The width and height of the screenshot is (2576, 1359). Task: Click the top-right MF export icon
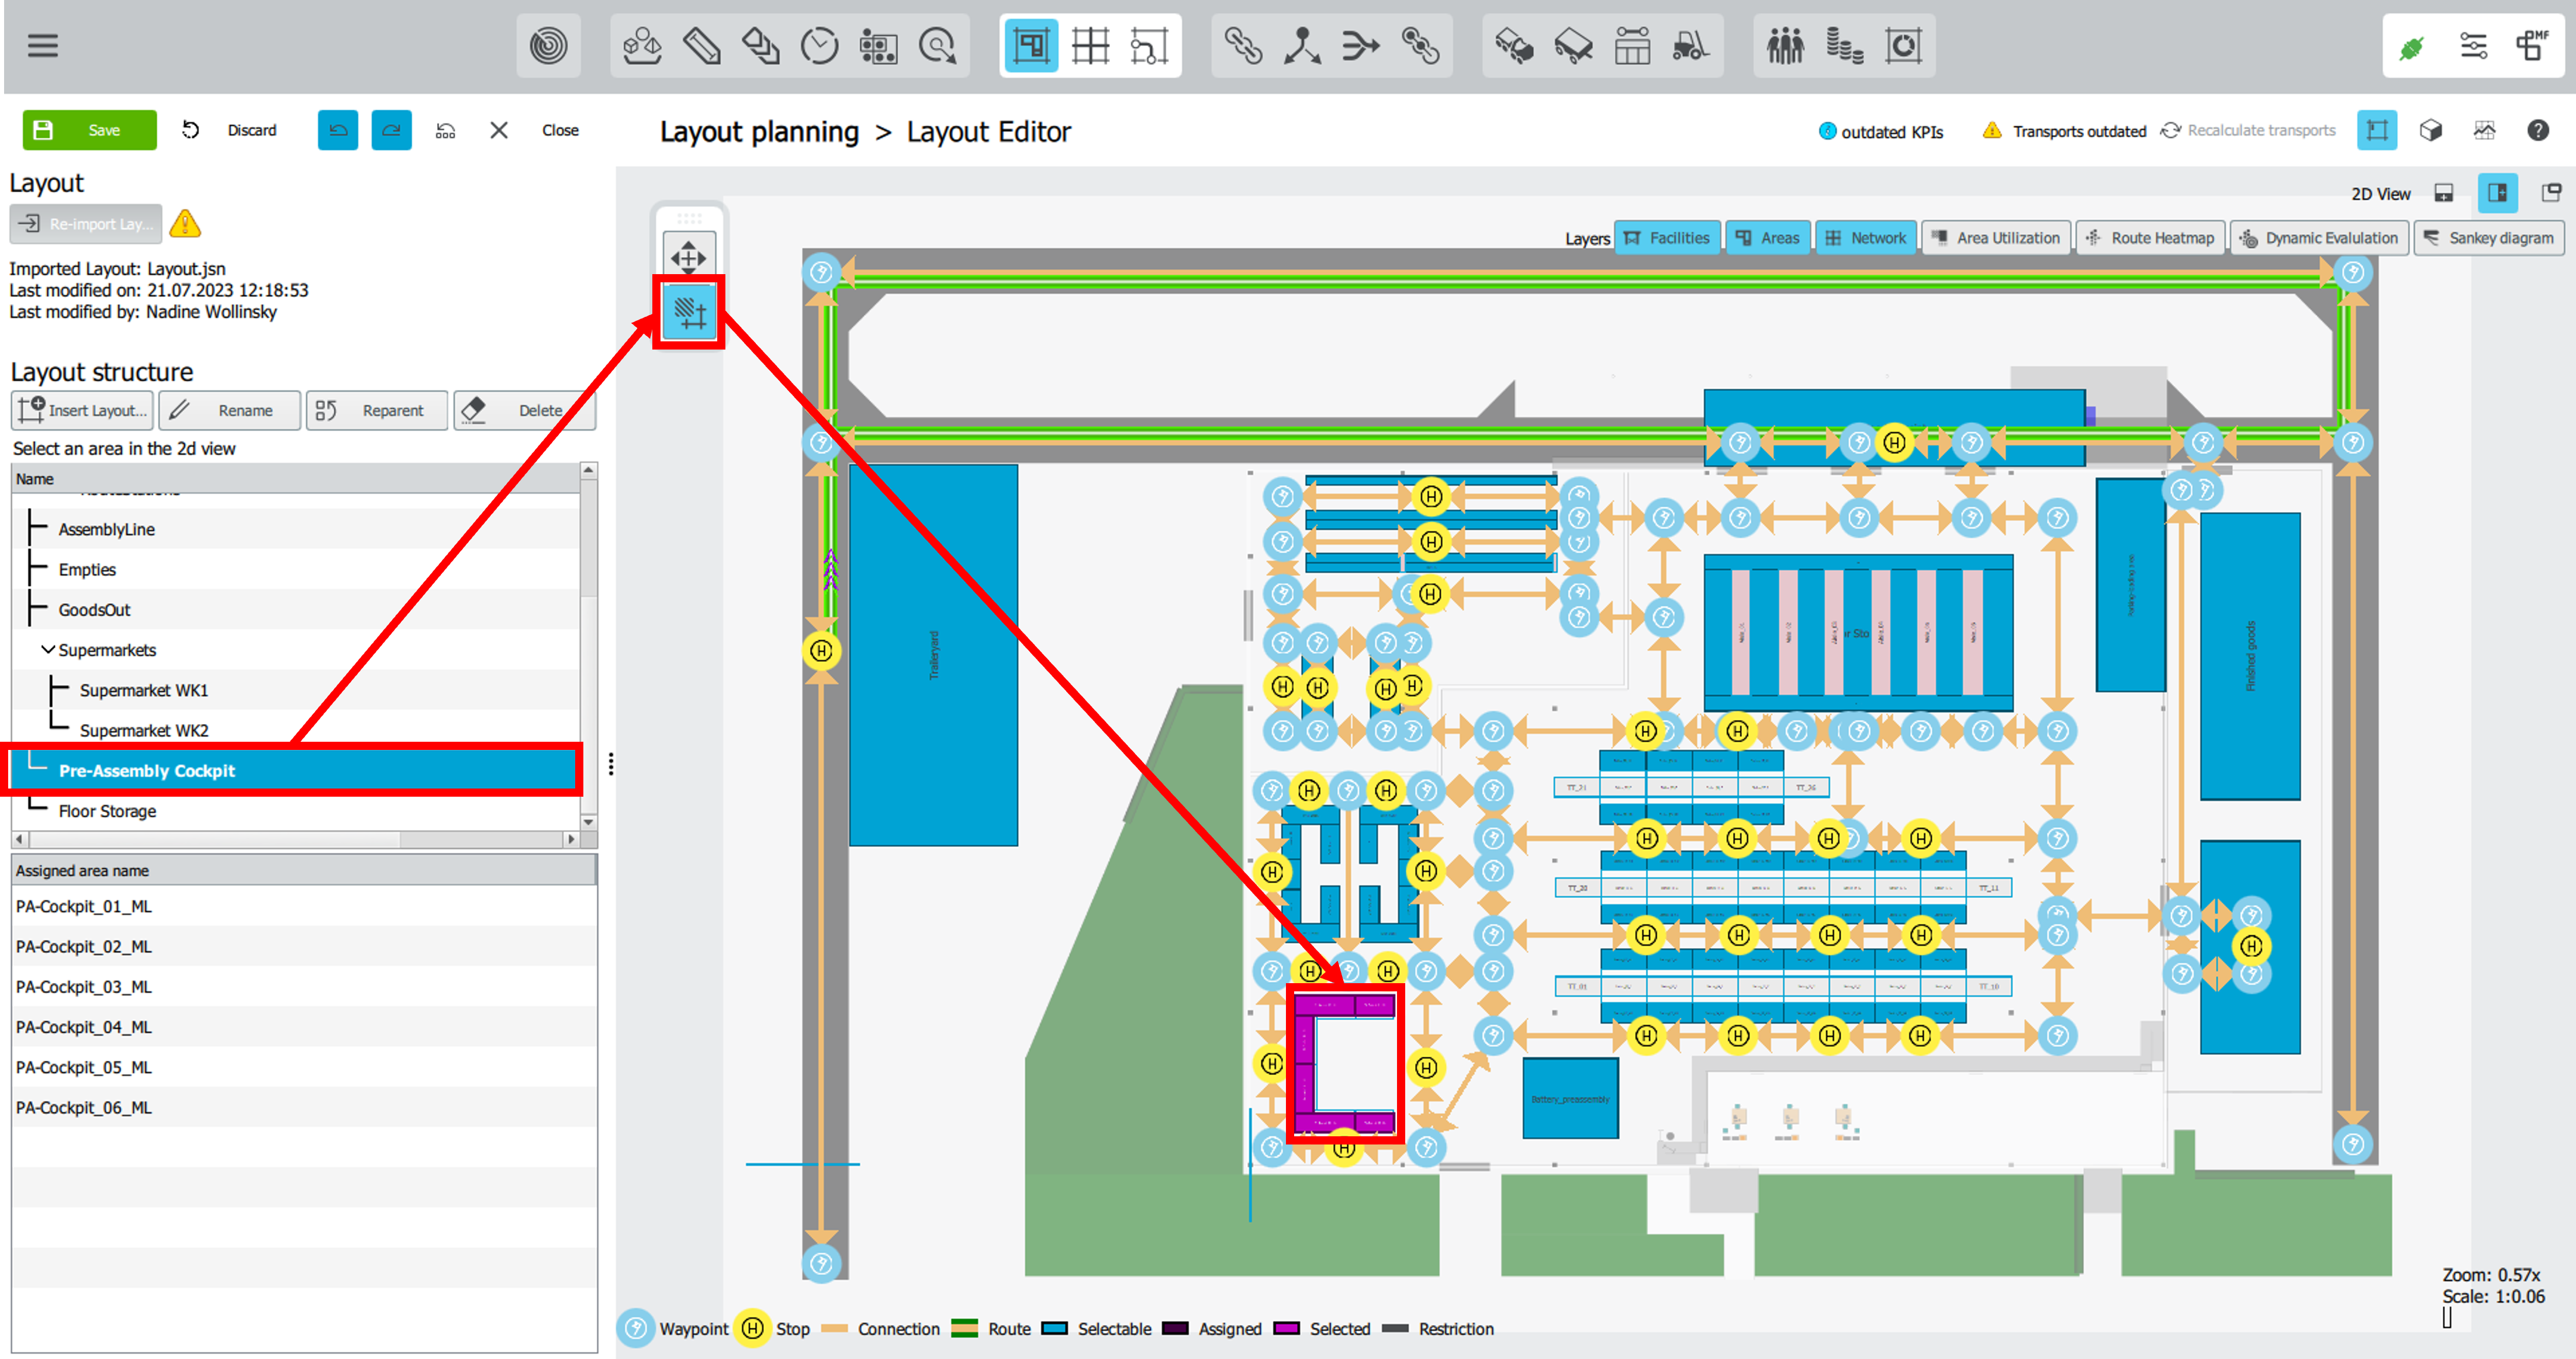point(2531,46)
